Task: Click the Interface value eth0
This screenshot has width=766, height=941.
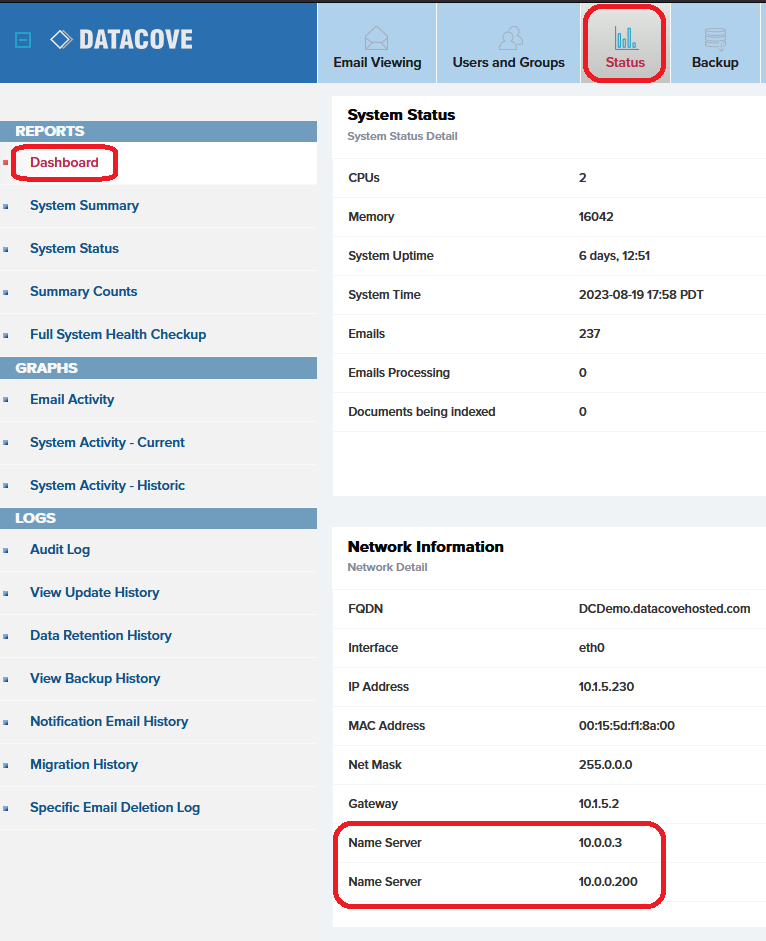Action: click(591, 648)
